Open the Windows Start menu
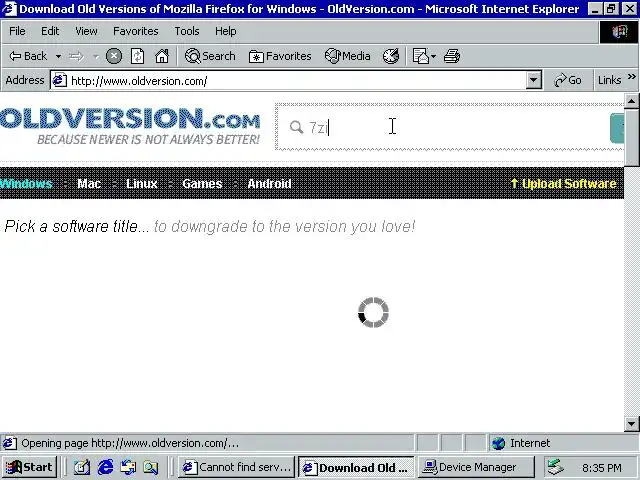Image resolution: width=640 pixels, height=480 pixels. point(30,467)
